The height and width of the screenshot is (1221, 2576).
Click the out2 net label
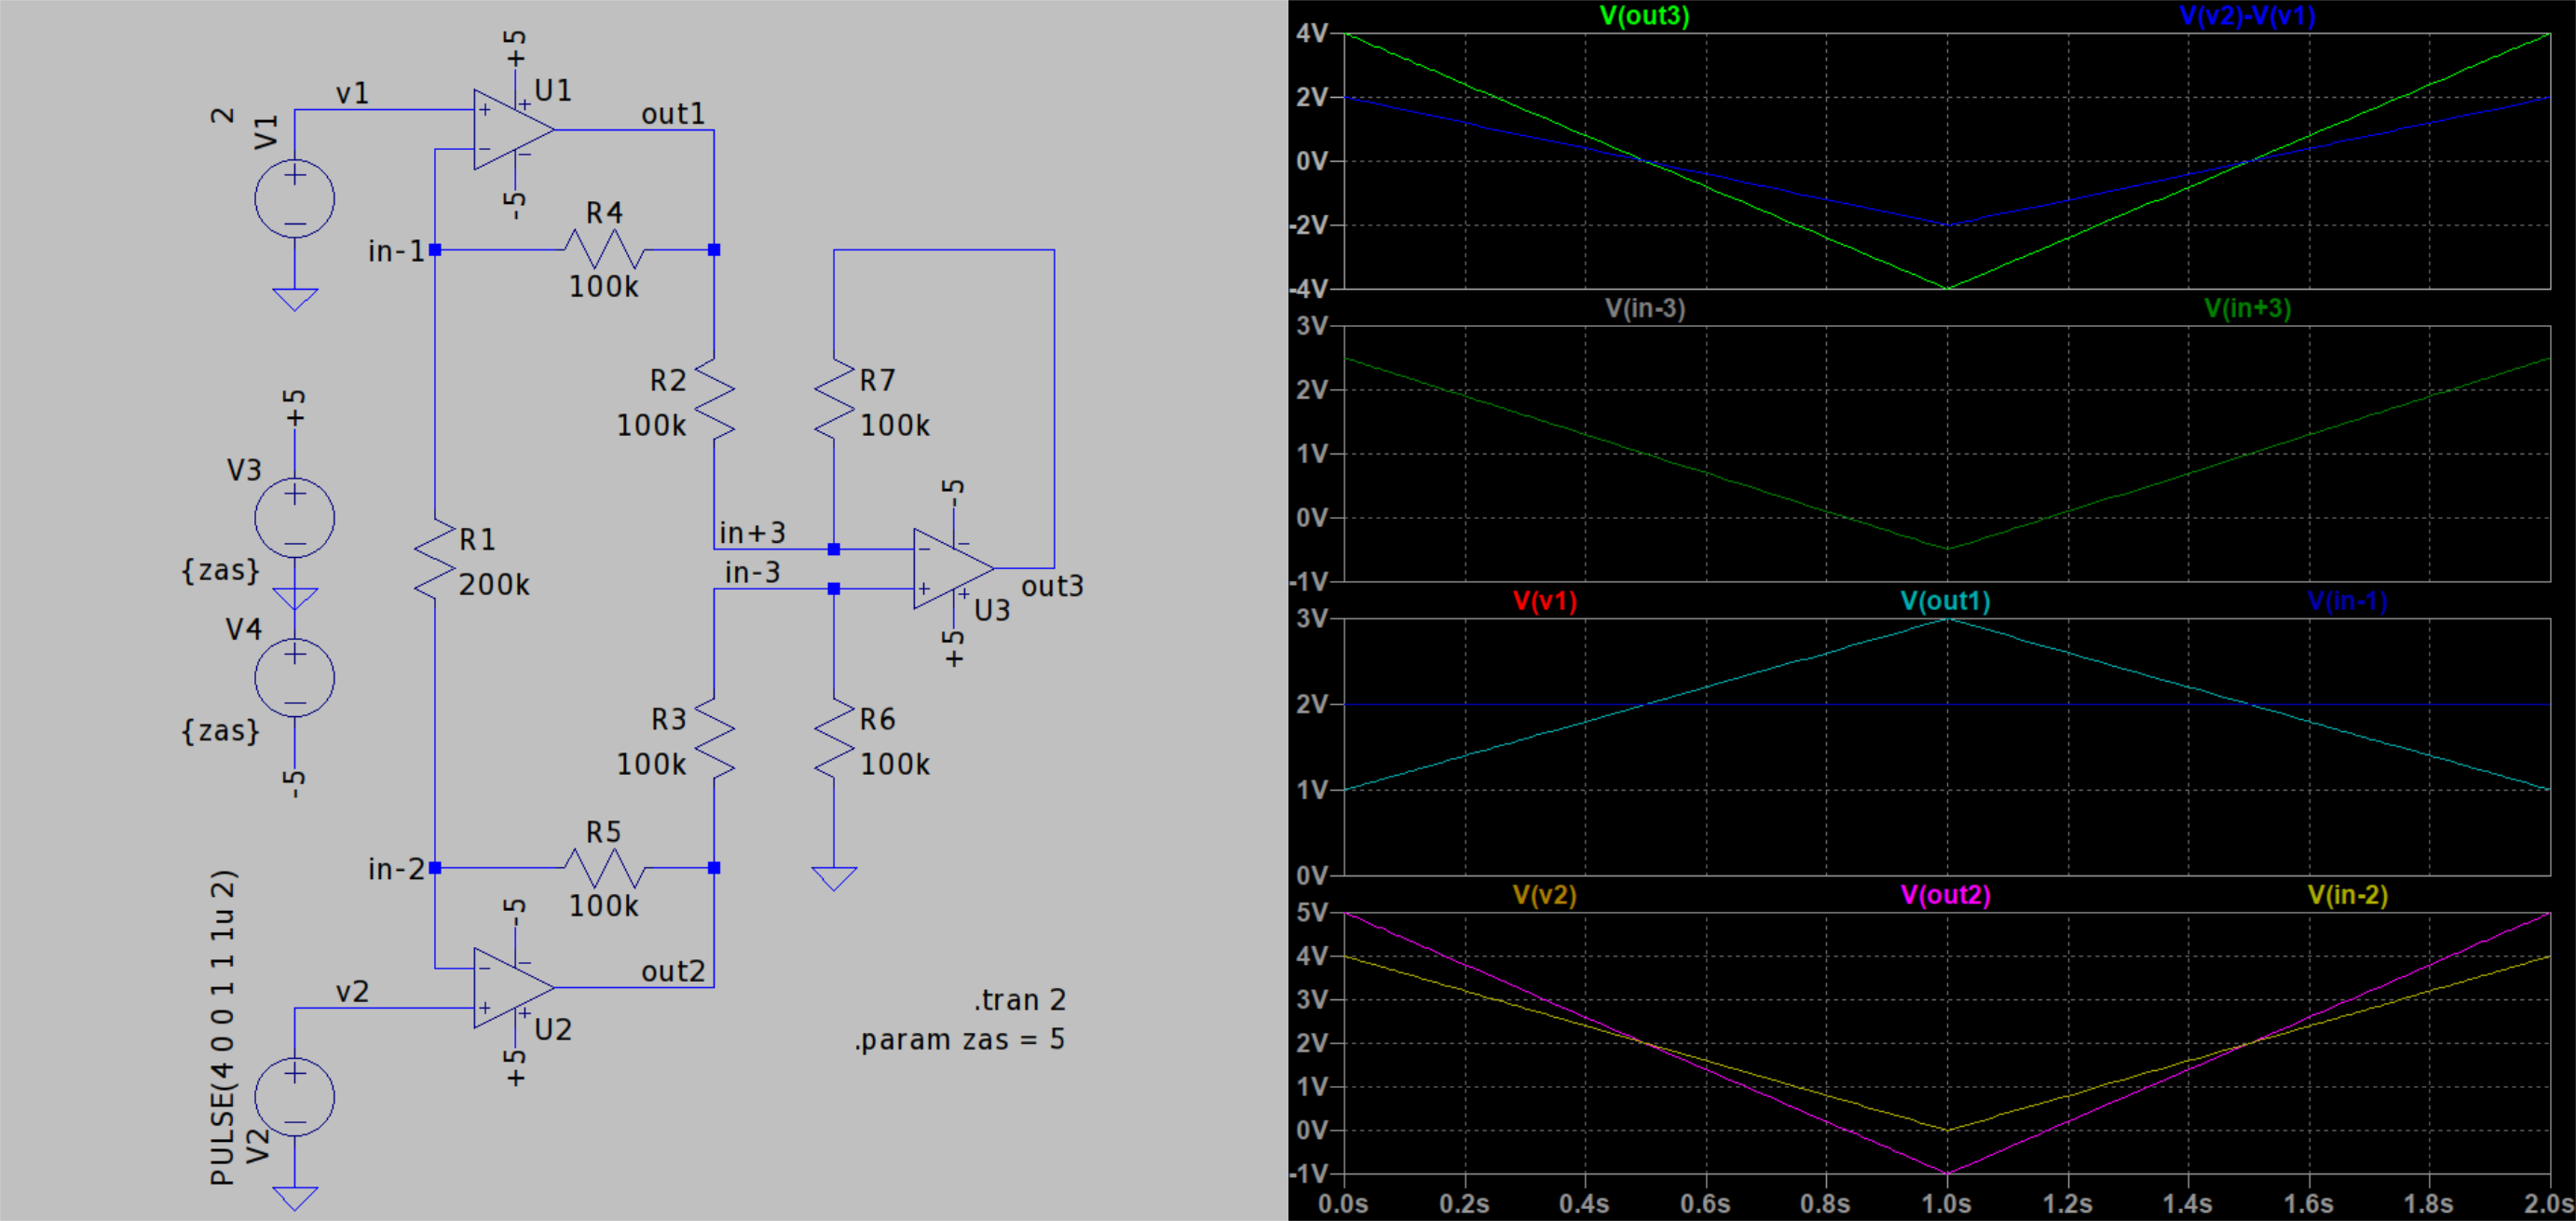[673, 972]
